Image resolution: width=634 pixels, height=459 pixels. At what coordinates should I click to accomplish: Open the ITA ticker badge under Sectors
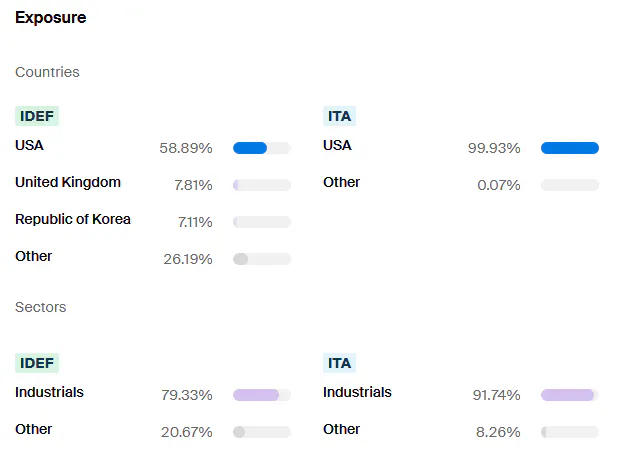pyautogui.click(x=340, y=363)
